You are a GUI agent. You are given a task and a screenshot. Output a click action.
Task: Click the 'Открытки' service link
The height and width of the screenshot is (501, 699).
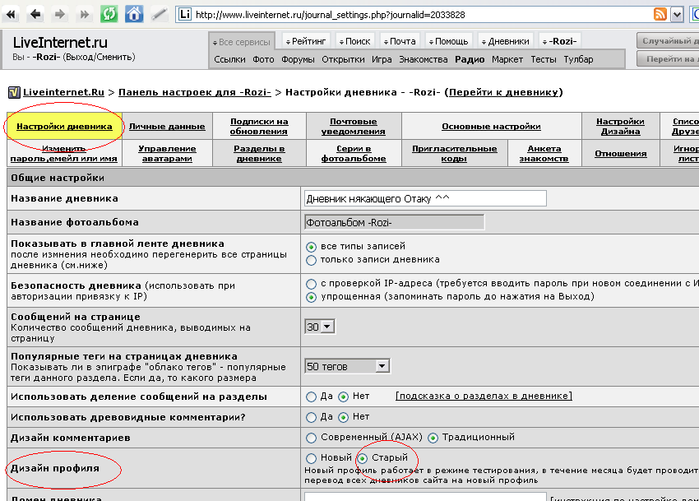[343, 59]
